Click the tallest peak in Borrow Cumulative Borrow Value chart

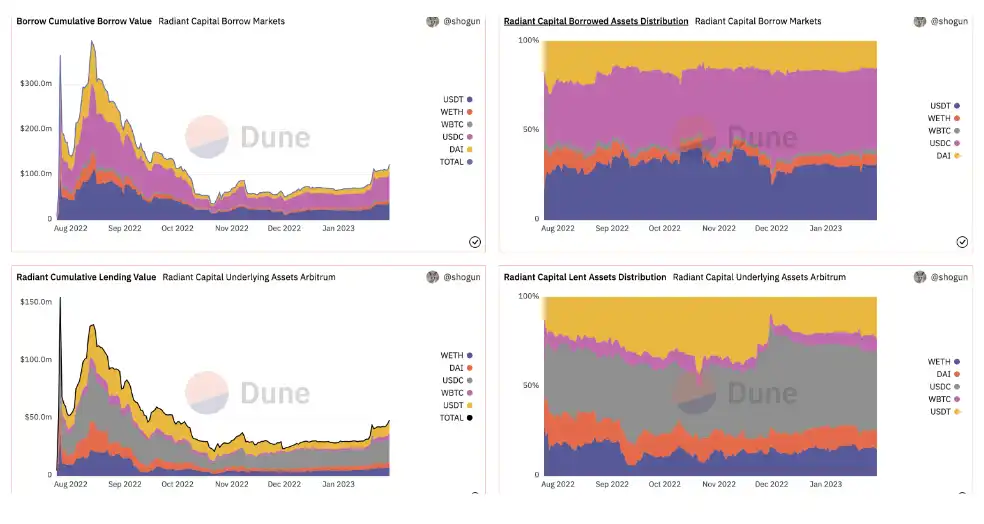pyautogui.click(x=92, y=43)
